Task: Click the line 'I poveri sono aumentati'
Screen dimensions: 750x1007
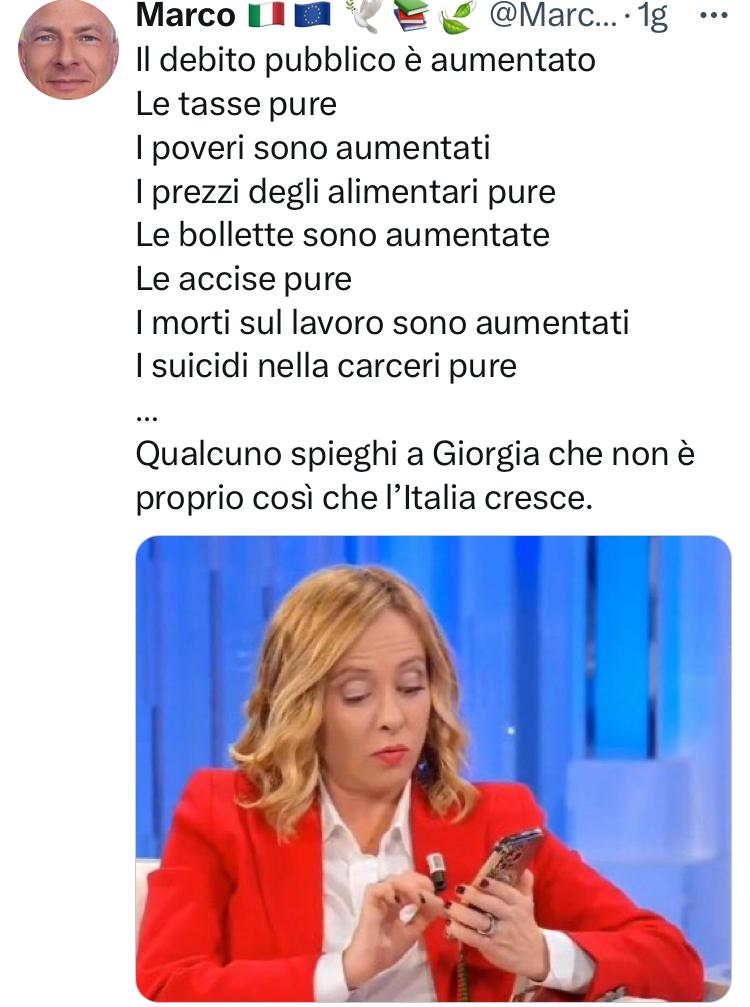Action: (x=313, y=148)
